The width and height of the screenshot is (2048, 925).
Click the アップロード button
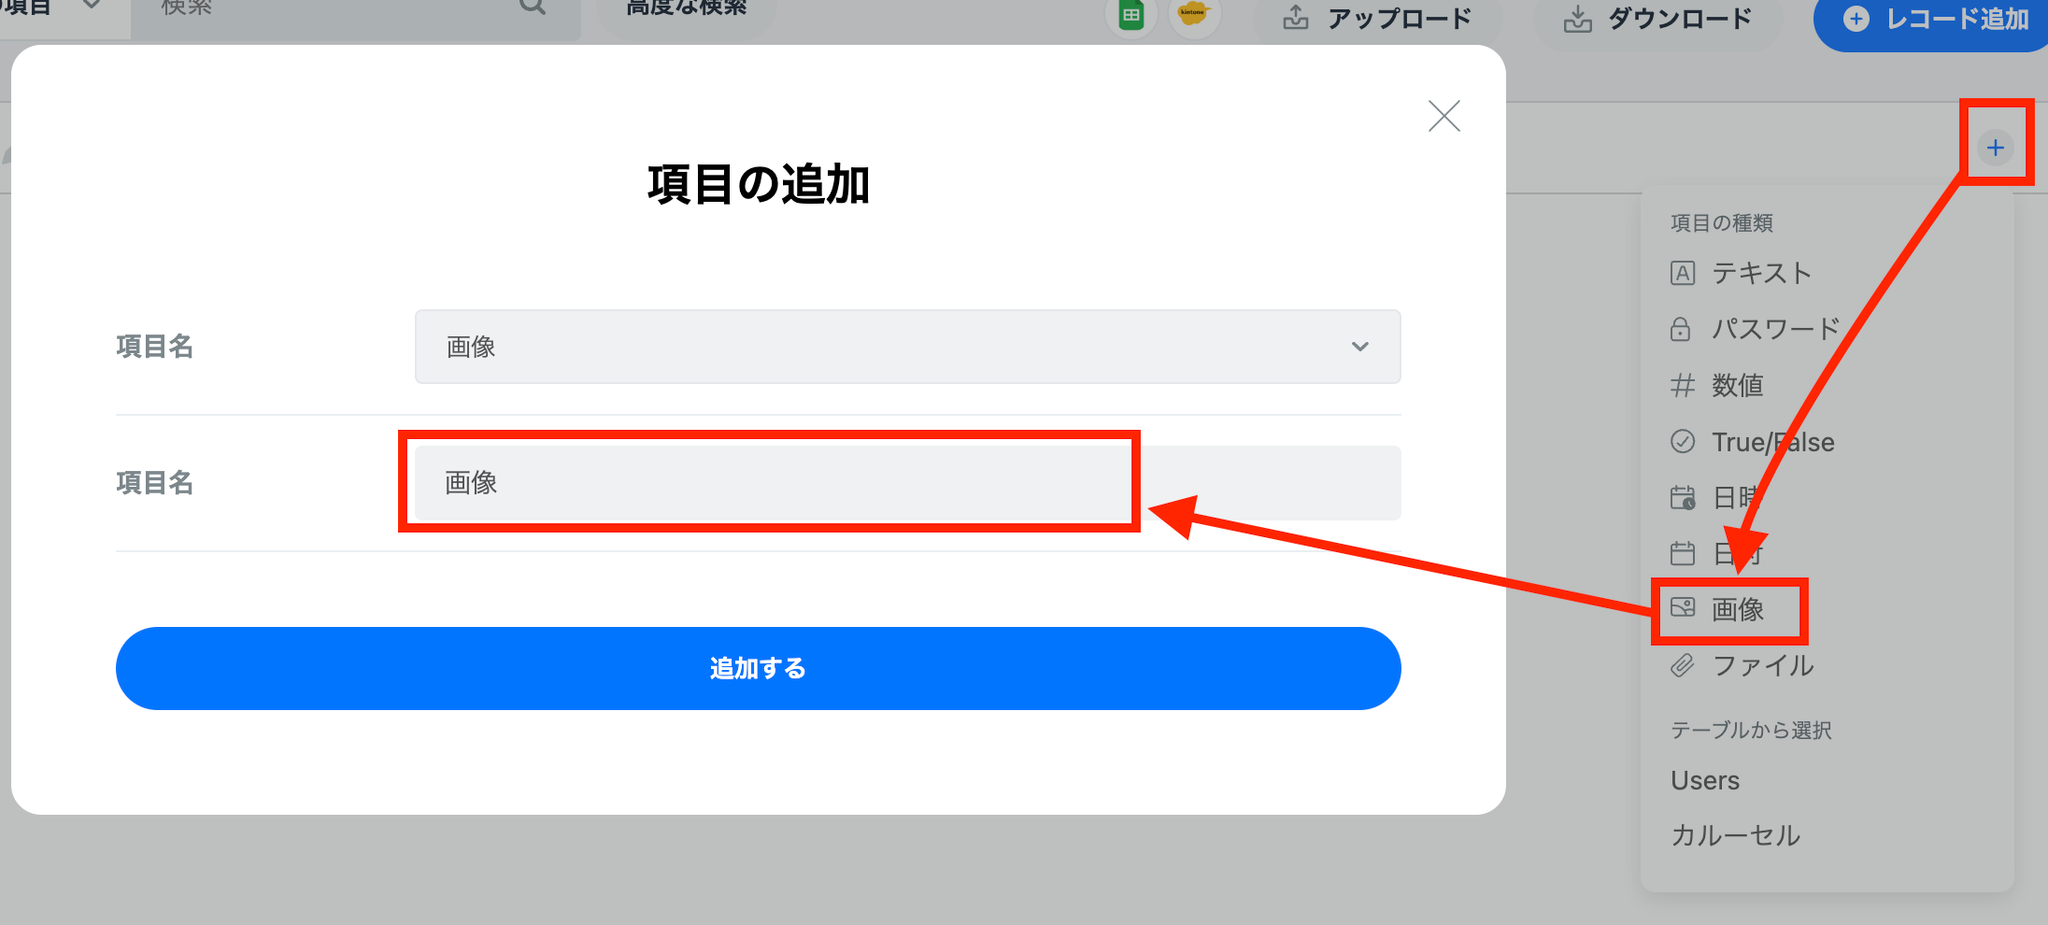(x=1378, y=18)
